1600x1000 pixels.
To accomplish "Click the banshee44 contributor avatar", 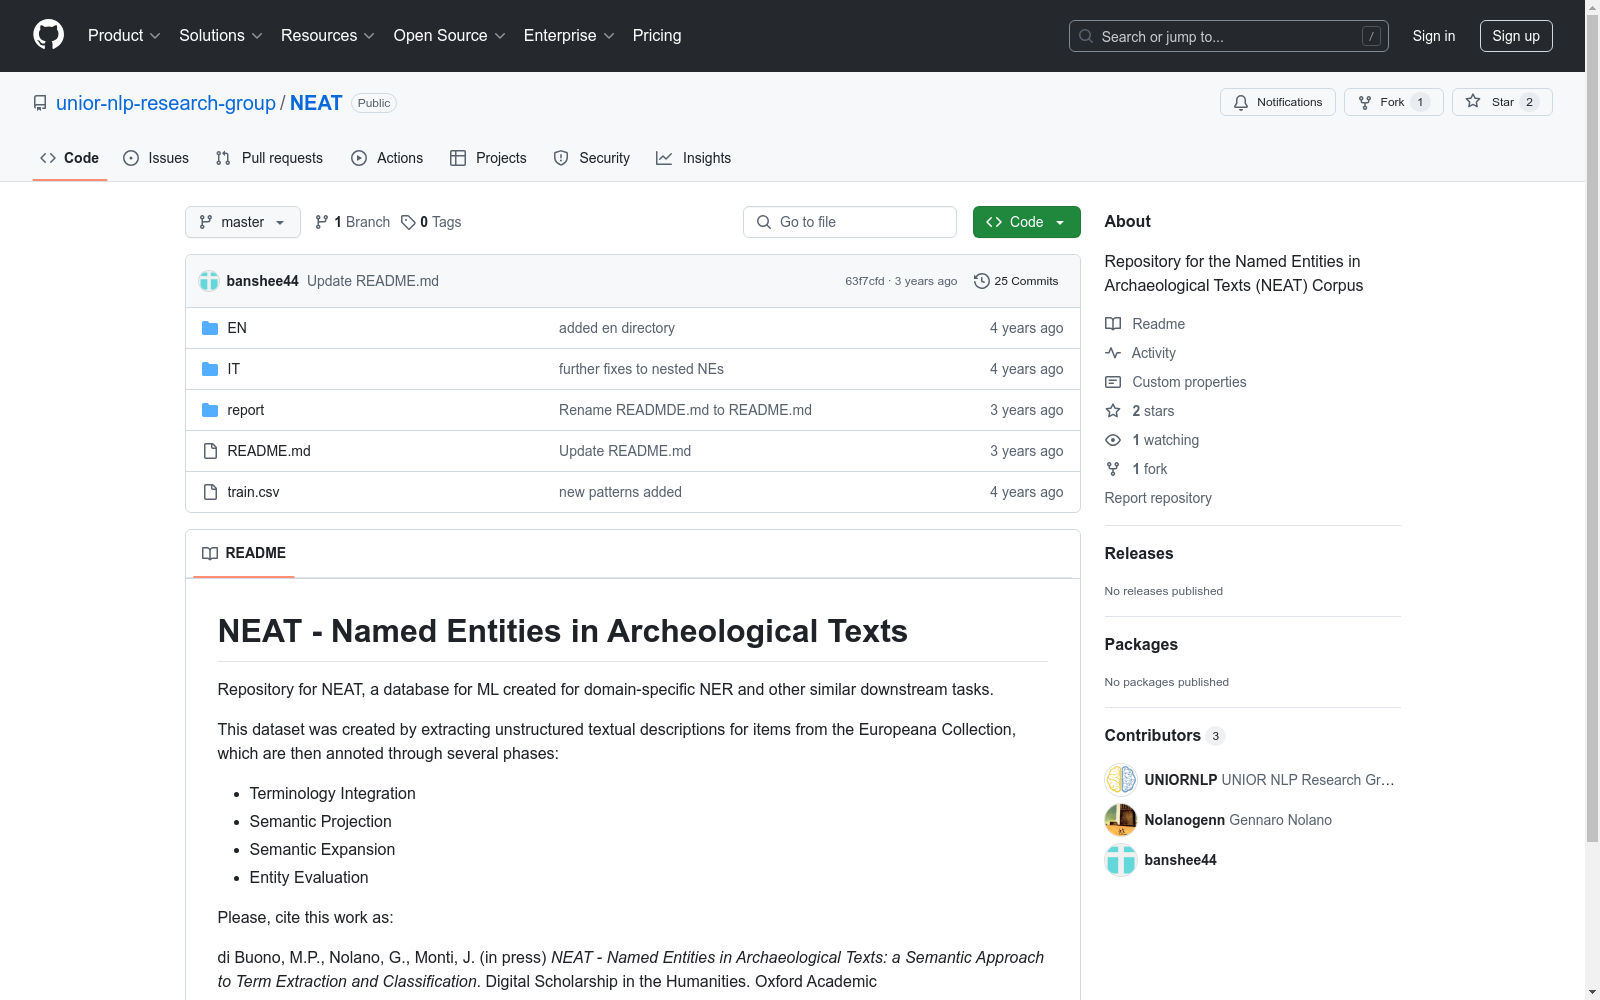I will 1121,860.
